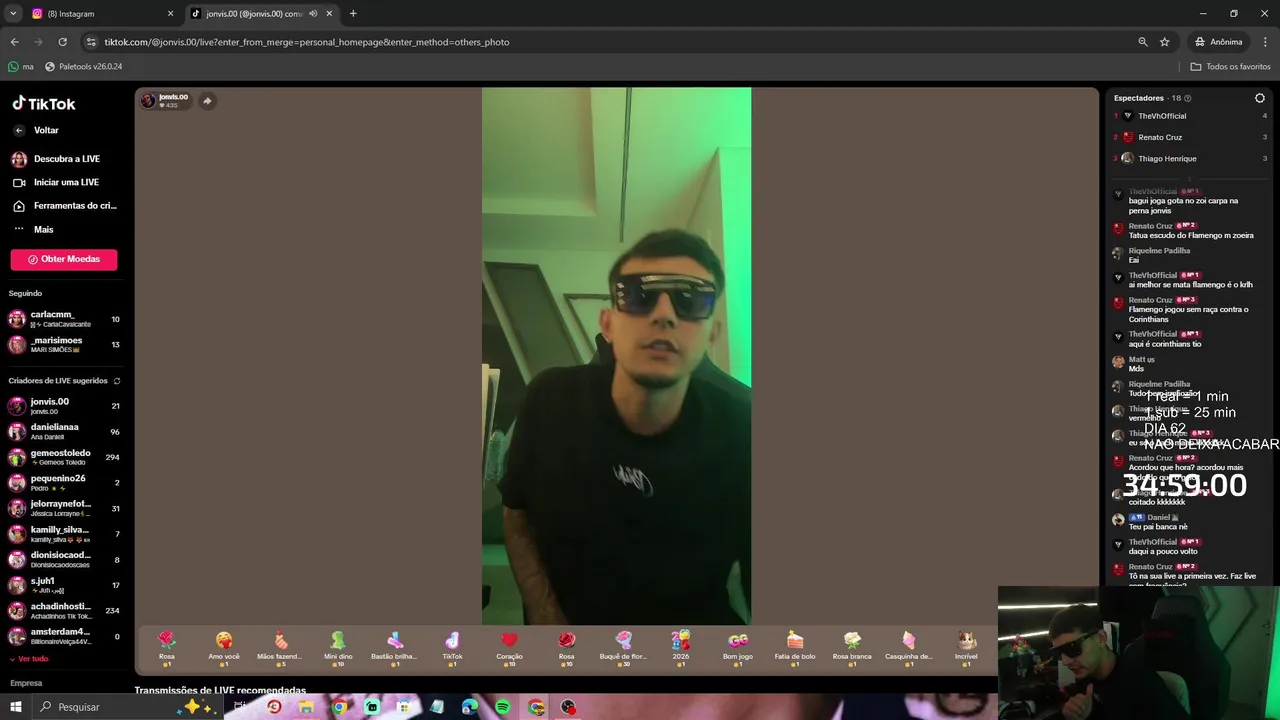The image size is (1280, 720).
Task: Send the Buquê de flores gift
Action: (x=624, y=648)
